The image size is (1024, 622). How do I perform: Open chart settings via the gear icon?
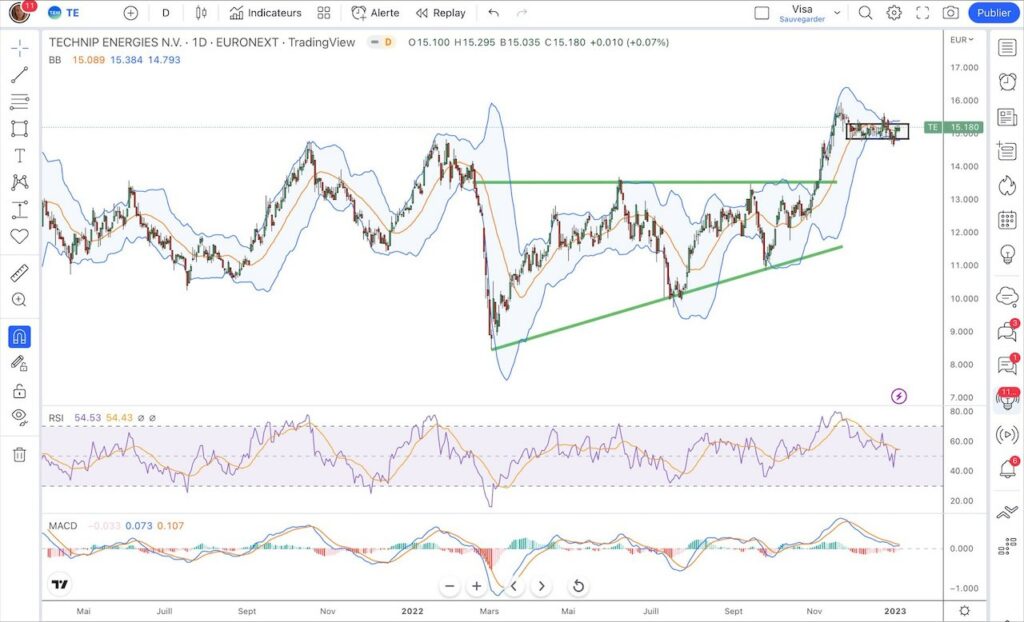(x=893, y=13)
